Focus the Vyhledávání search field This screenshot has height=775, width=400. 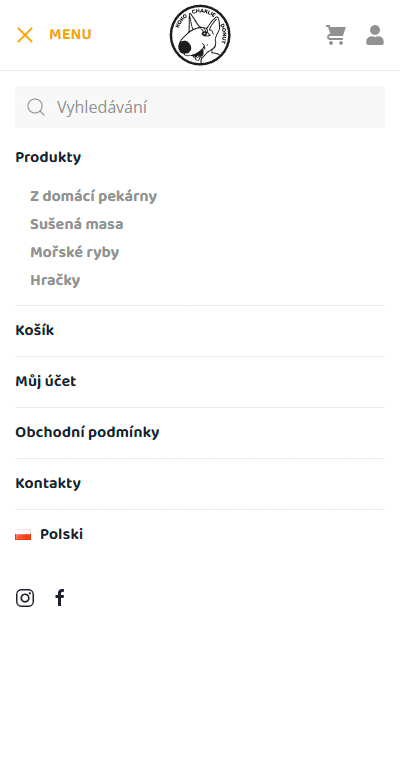click(200, 107)
